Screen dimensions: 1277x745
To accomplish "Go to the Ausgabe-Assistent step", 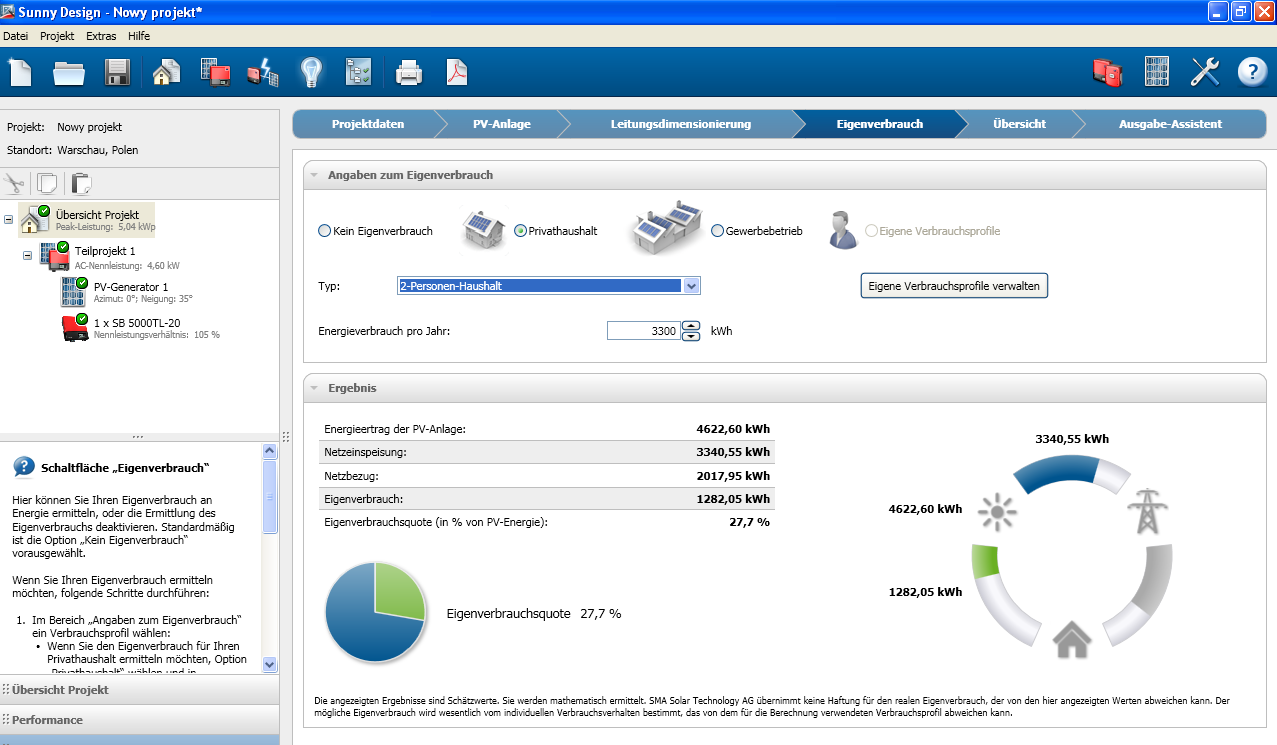I will [x=1170, y=124].
